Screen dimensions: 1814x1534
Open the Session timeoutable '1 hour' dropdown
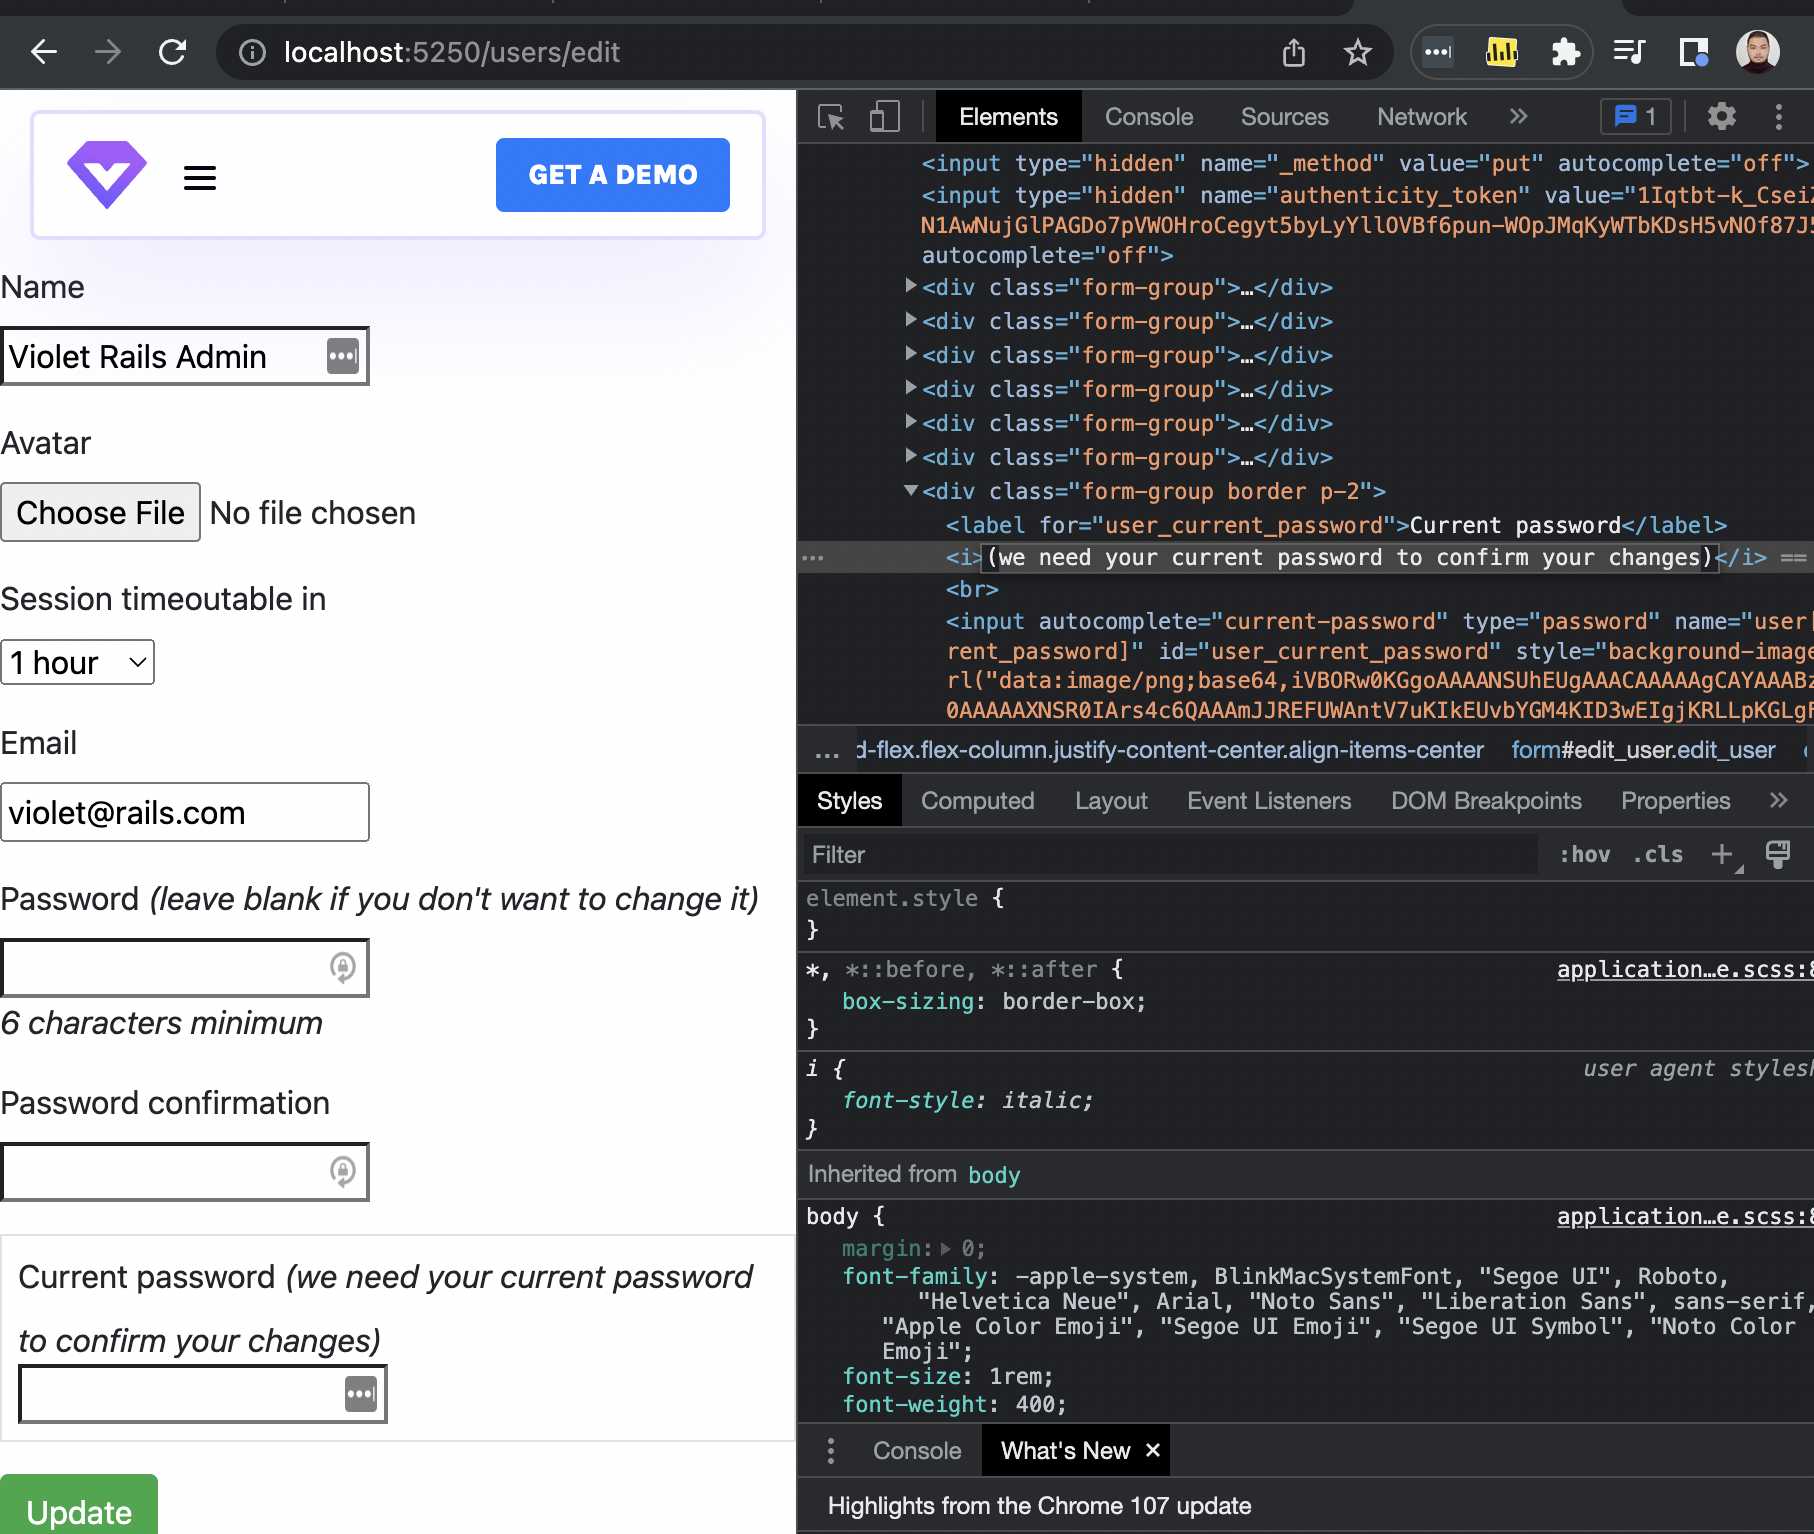point(78,662)
